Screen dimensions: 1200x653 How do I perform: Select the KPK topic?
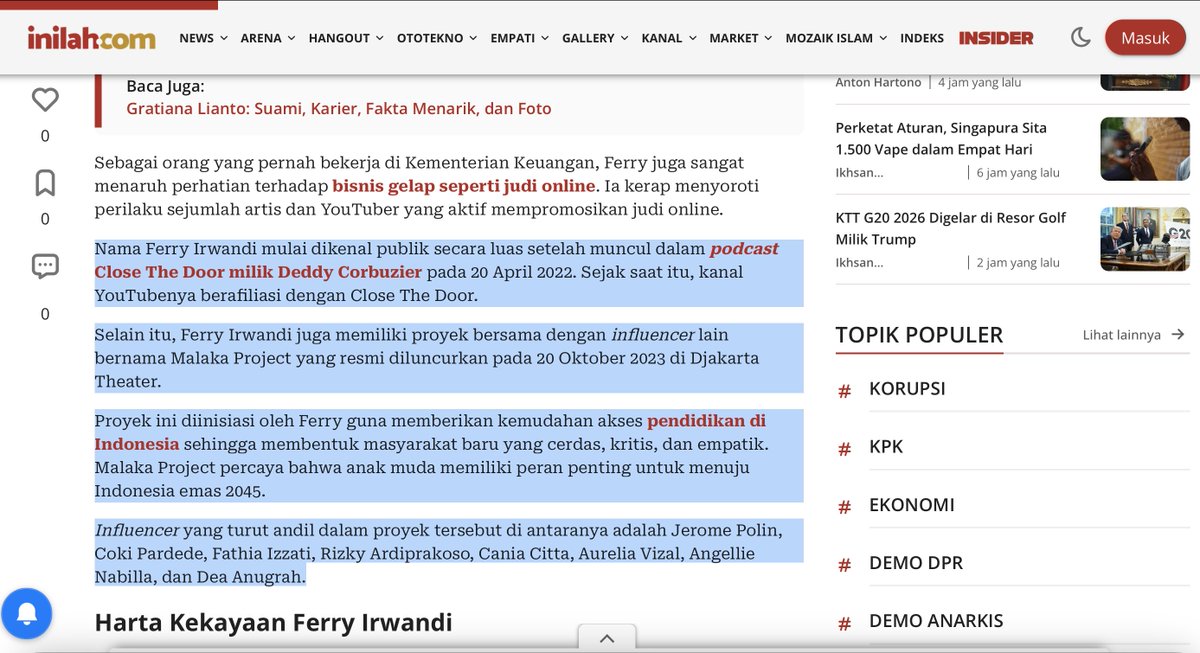[x=886, y=447]
